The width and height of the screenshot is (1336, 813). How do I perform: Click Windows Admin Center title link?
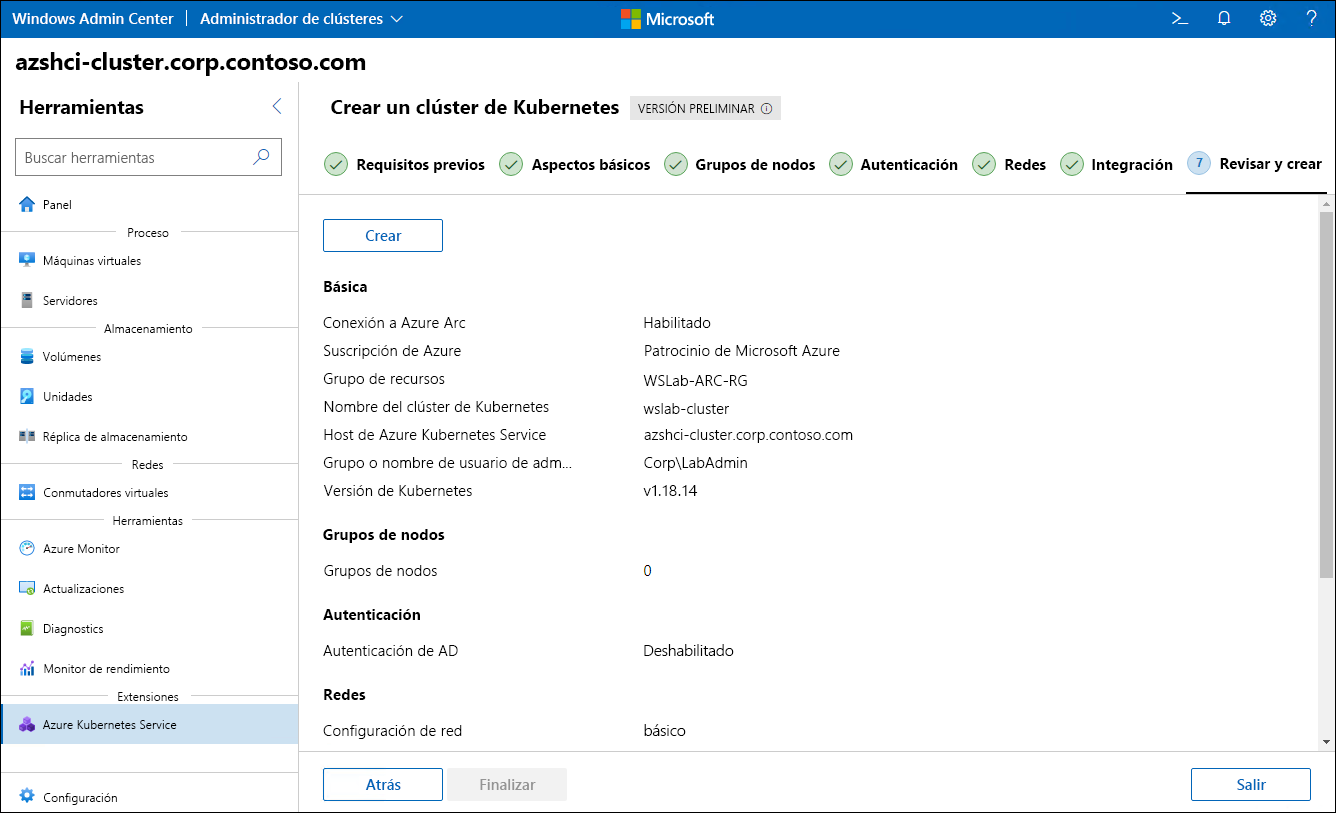tap(93, 19)
